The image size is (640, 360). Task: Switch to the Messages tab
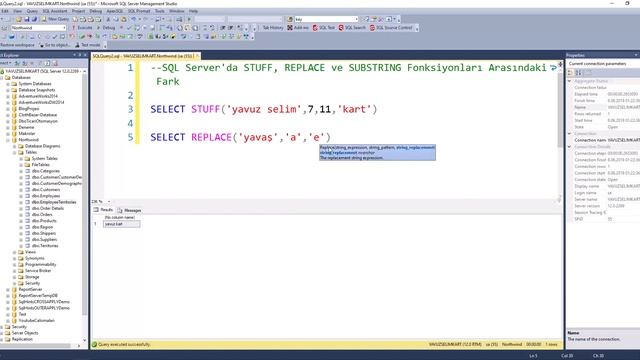point(129,210)
